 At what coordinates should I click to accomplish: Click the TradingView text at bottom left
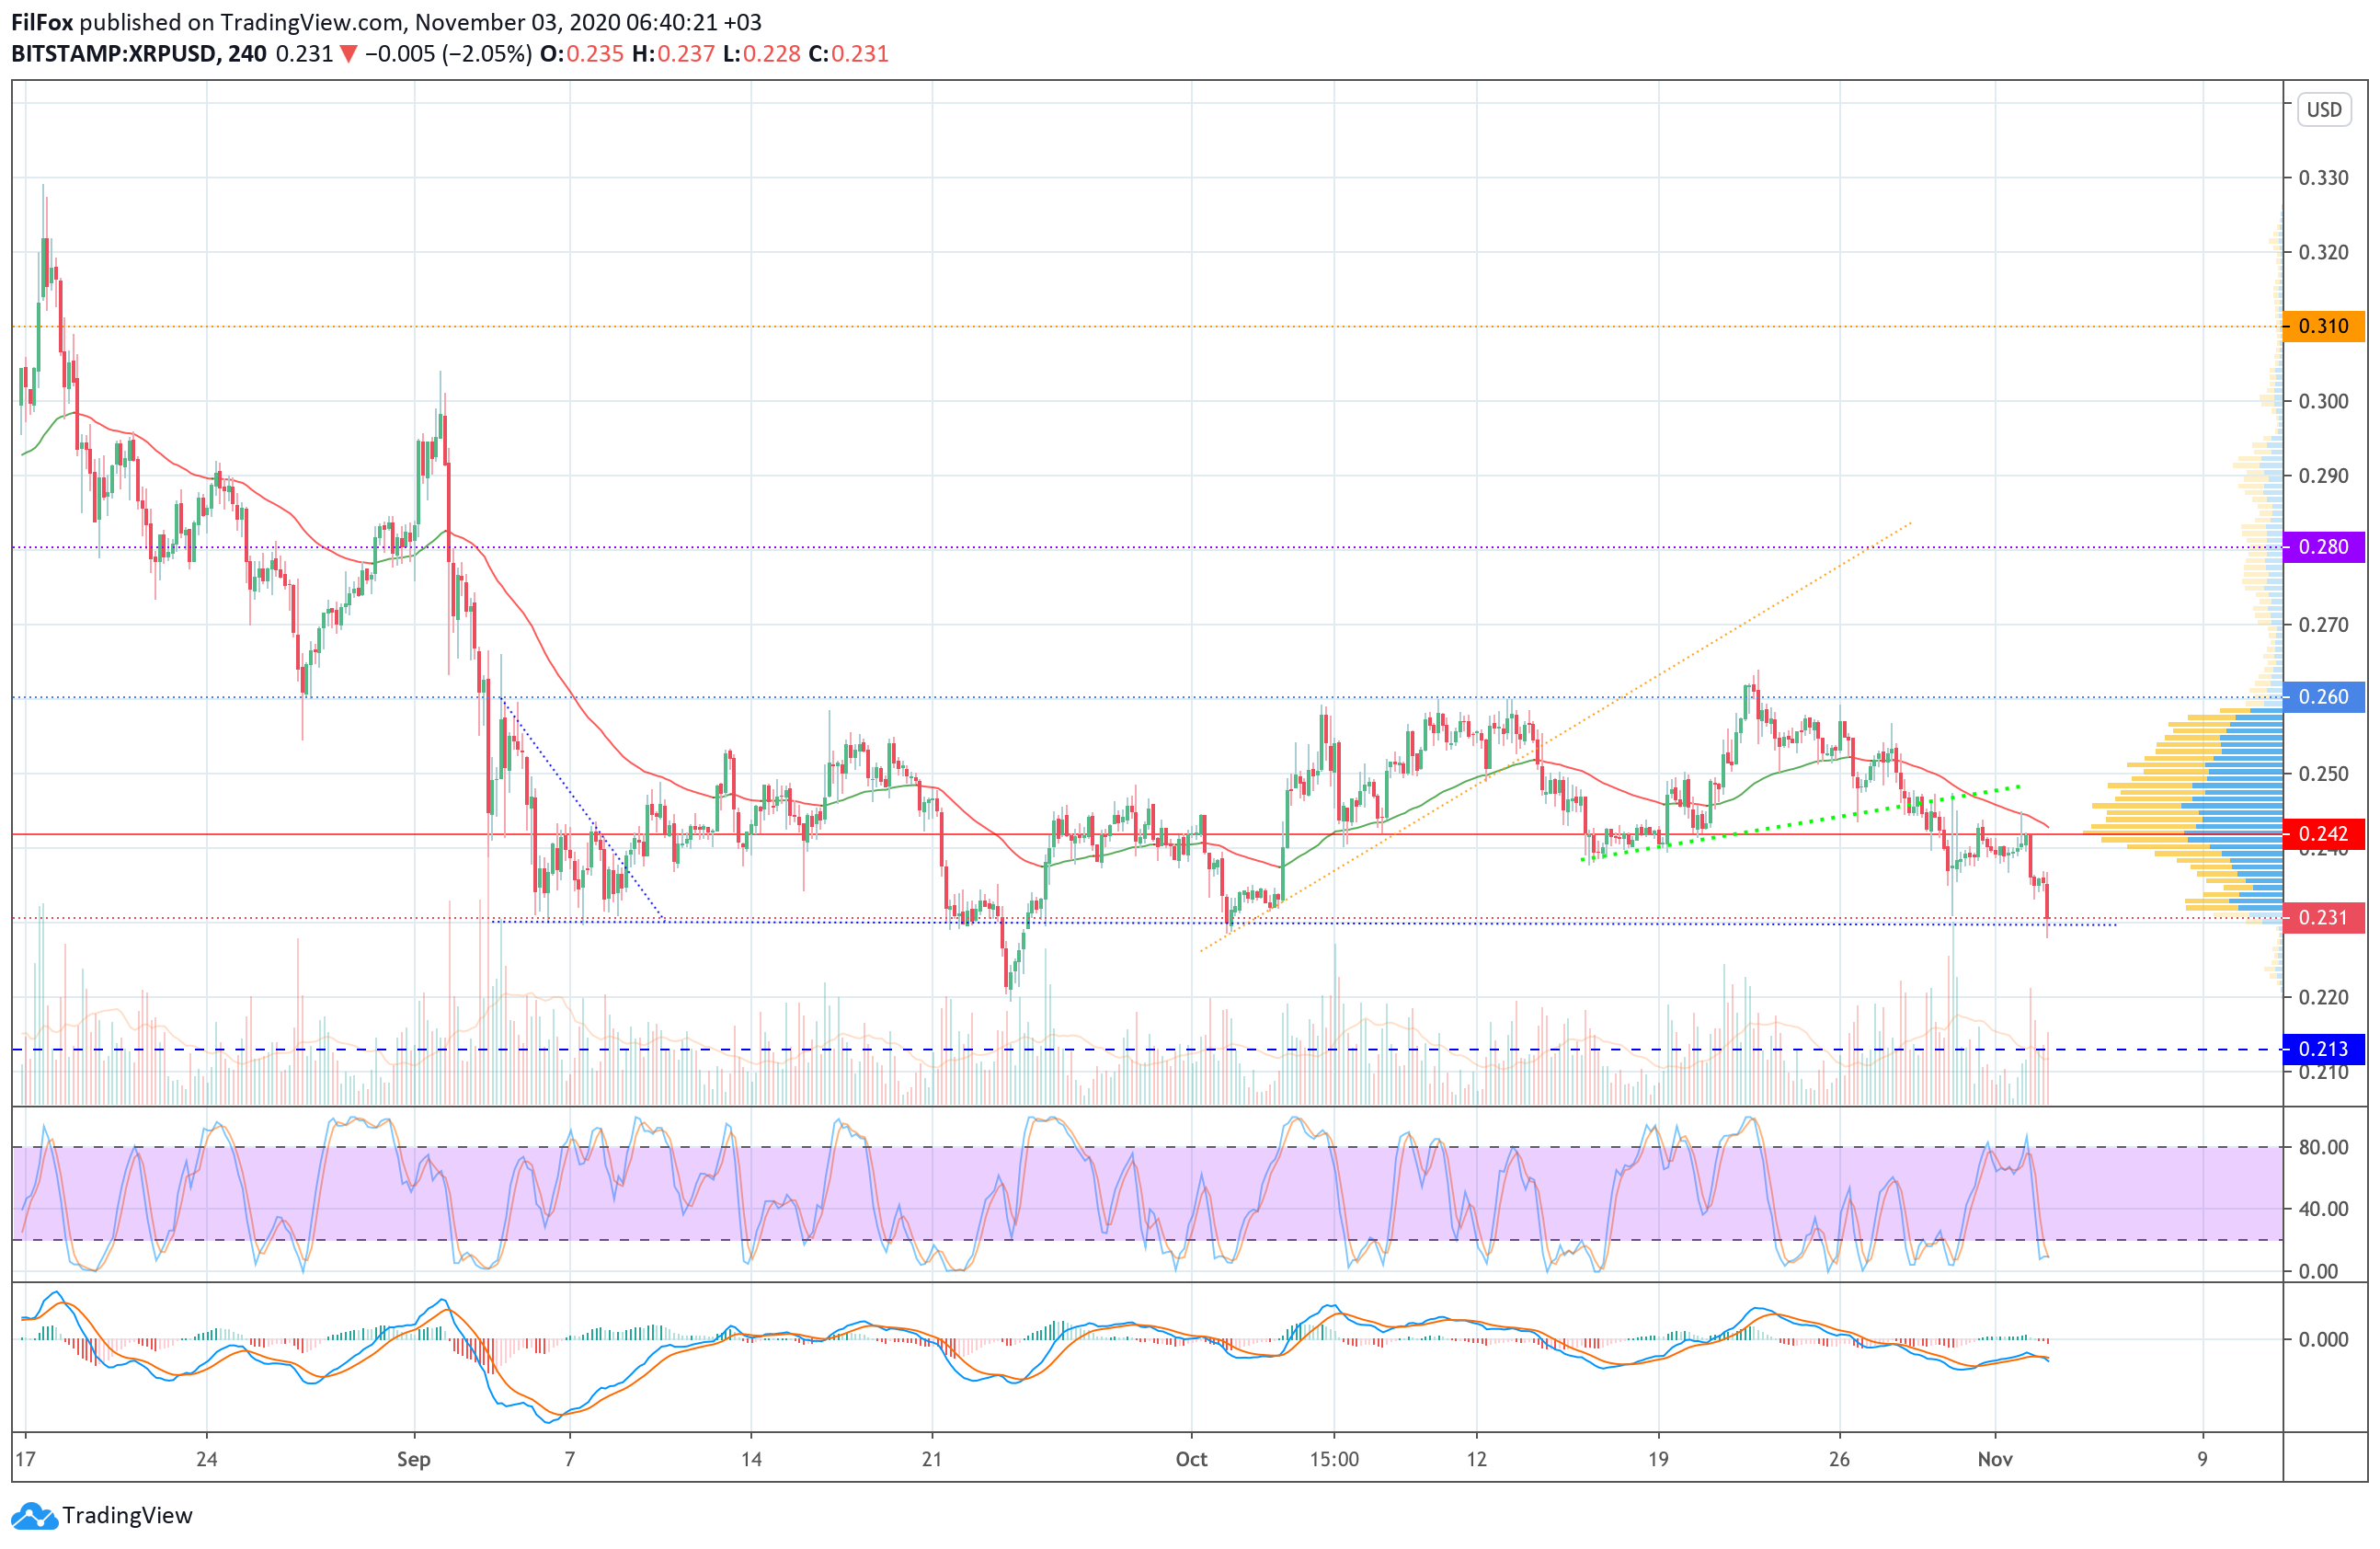(x=127, y=1516)
